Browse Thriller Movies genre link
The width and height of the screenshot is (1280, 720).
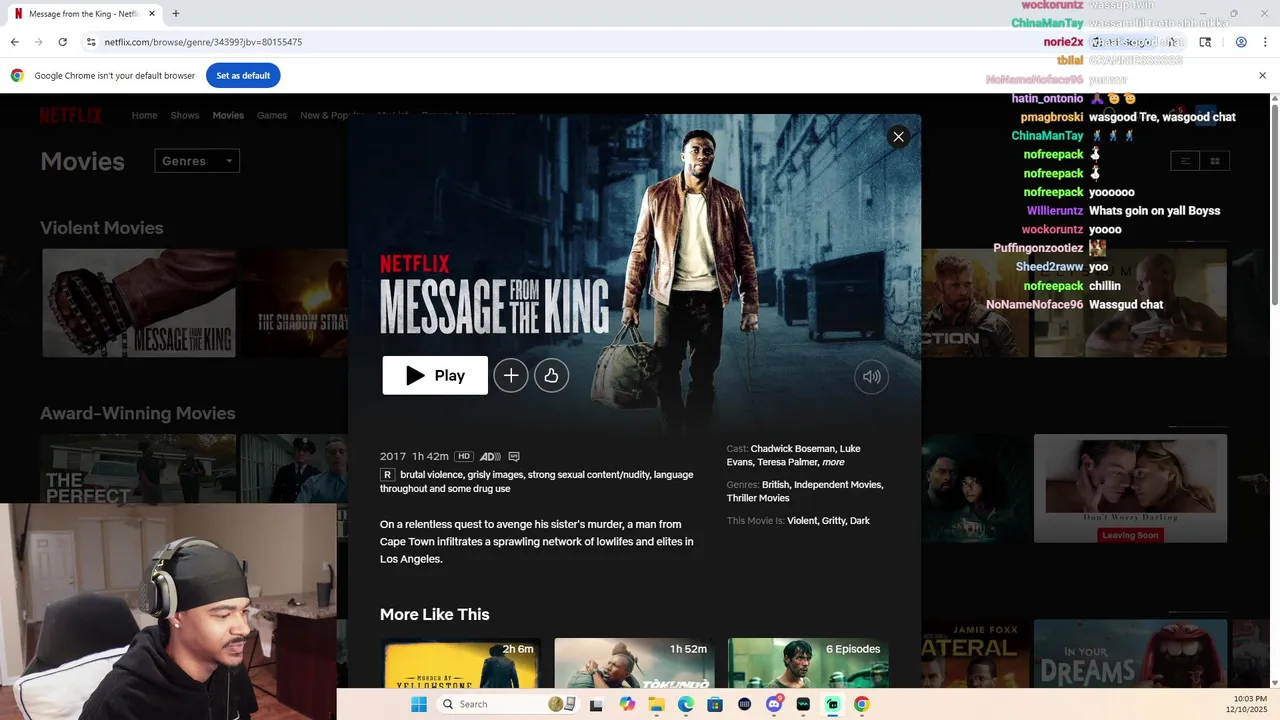(x=758, y=498)
